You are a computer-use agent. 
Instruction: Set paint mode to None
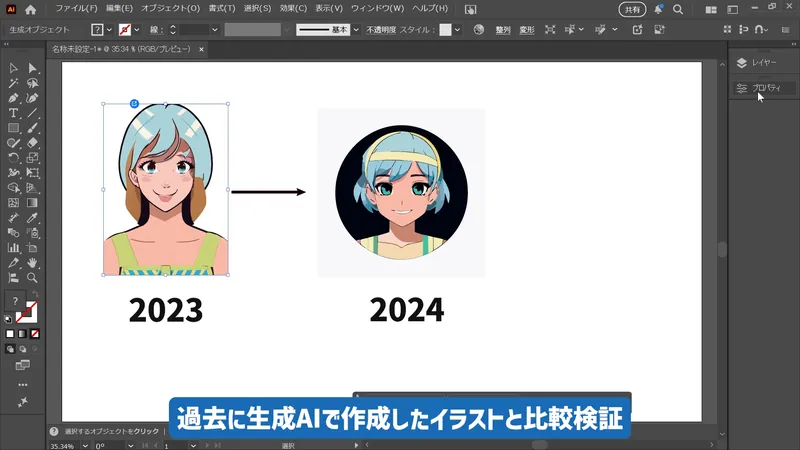(35, 334)
